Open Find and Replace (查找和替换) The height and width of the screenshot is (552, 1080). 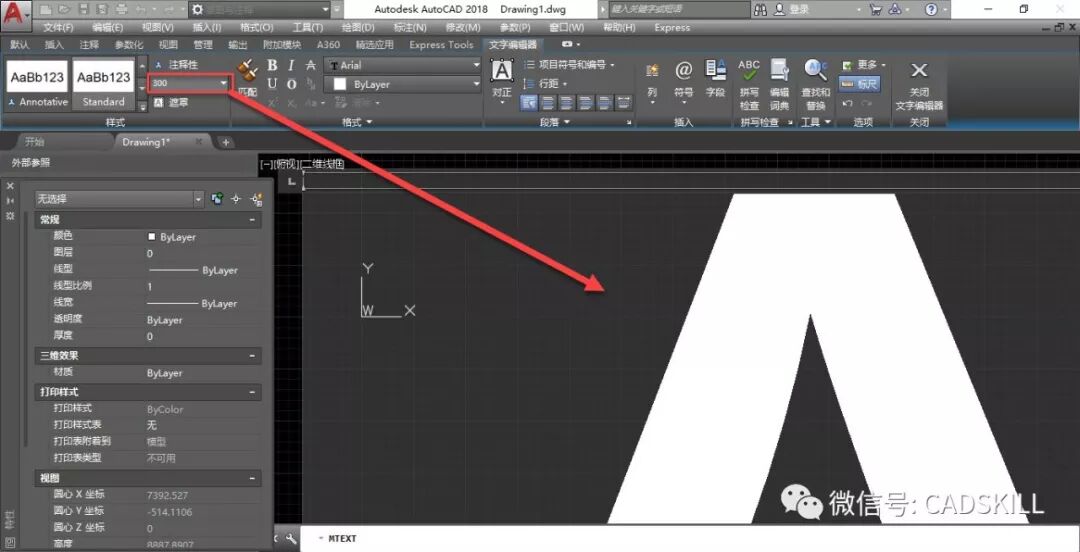[816, 85]
